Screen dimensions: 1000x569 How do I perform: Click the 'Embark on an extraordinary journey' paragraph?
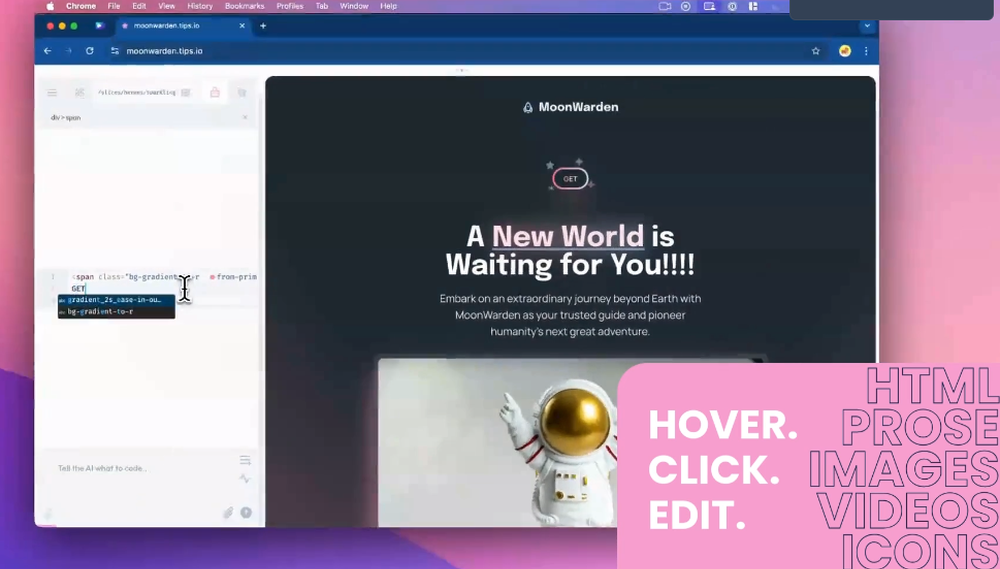pos(570,315)
